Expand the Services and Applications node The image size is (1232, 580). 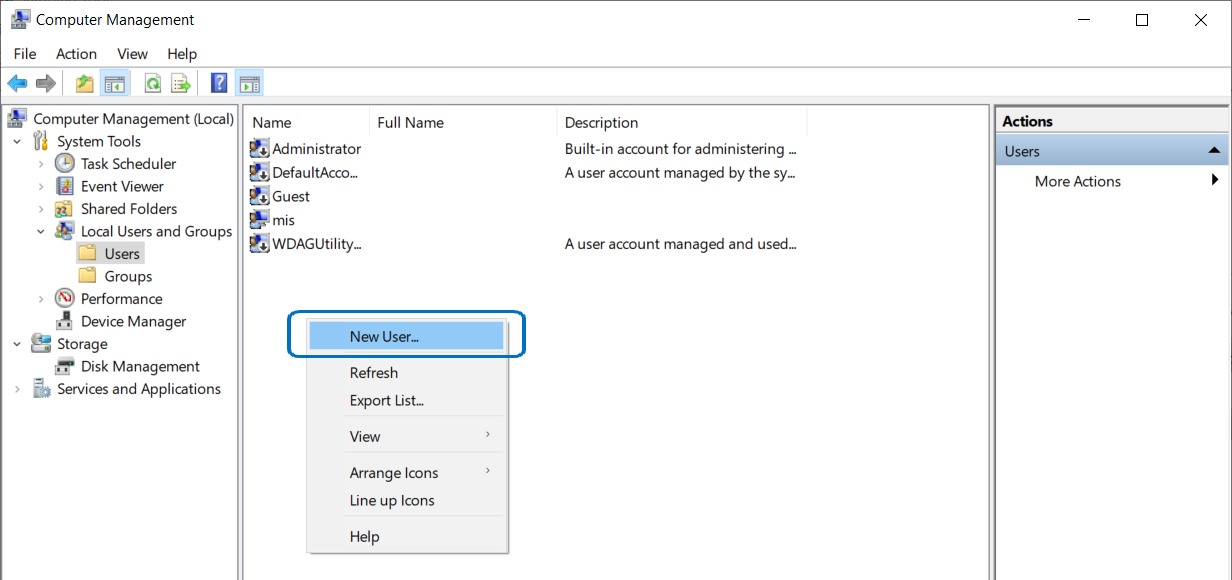[x=17, y=390]
